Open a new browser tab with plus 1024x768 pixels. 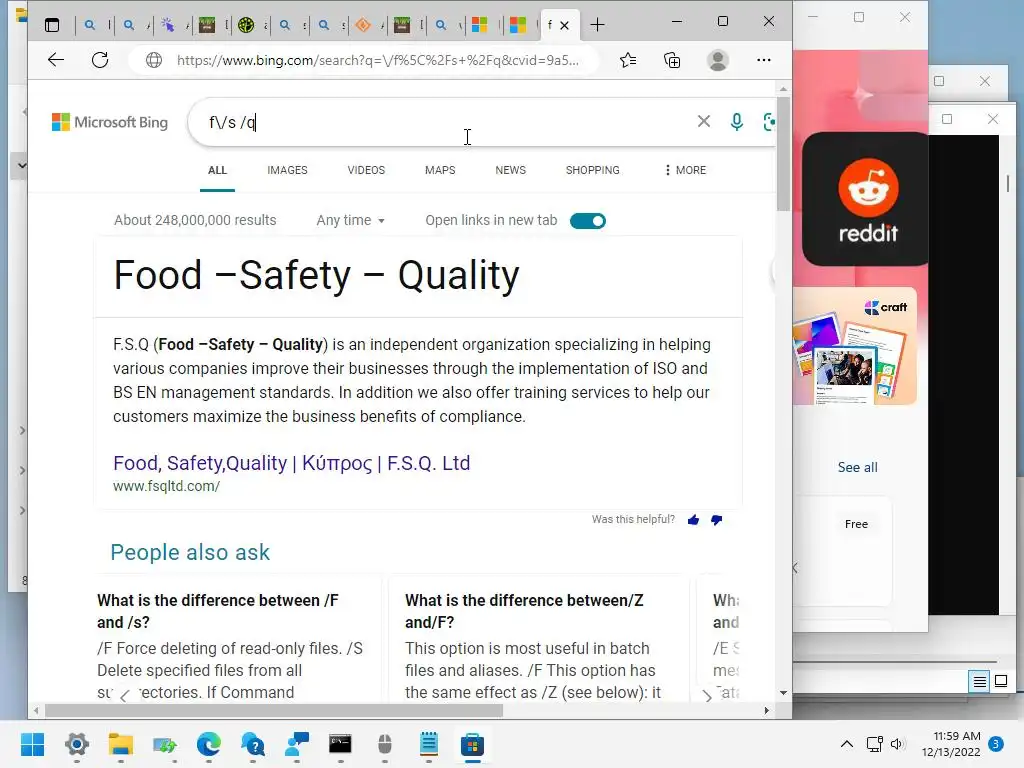[x=597, y=25]
